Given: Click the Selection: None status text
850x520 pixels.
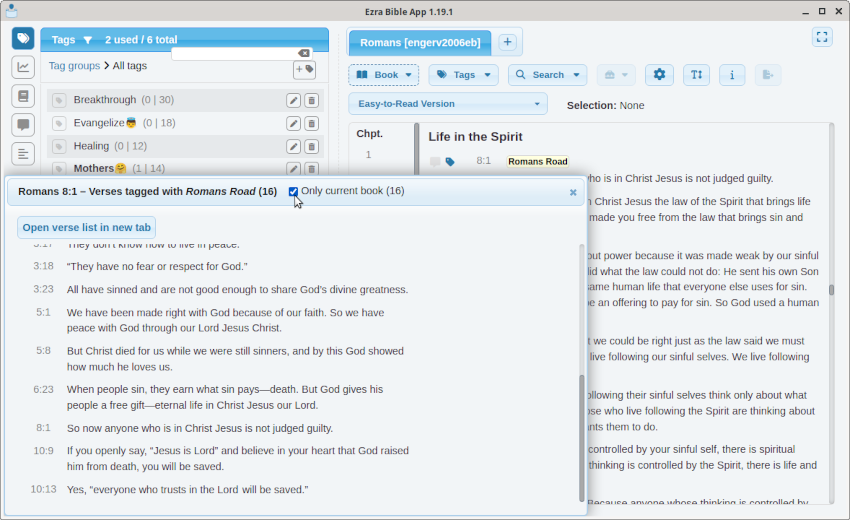Looking at the screenshot, I should (x=606, y=105).
